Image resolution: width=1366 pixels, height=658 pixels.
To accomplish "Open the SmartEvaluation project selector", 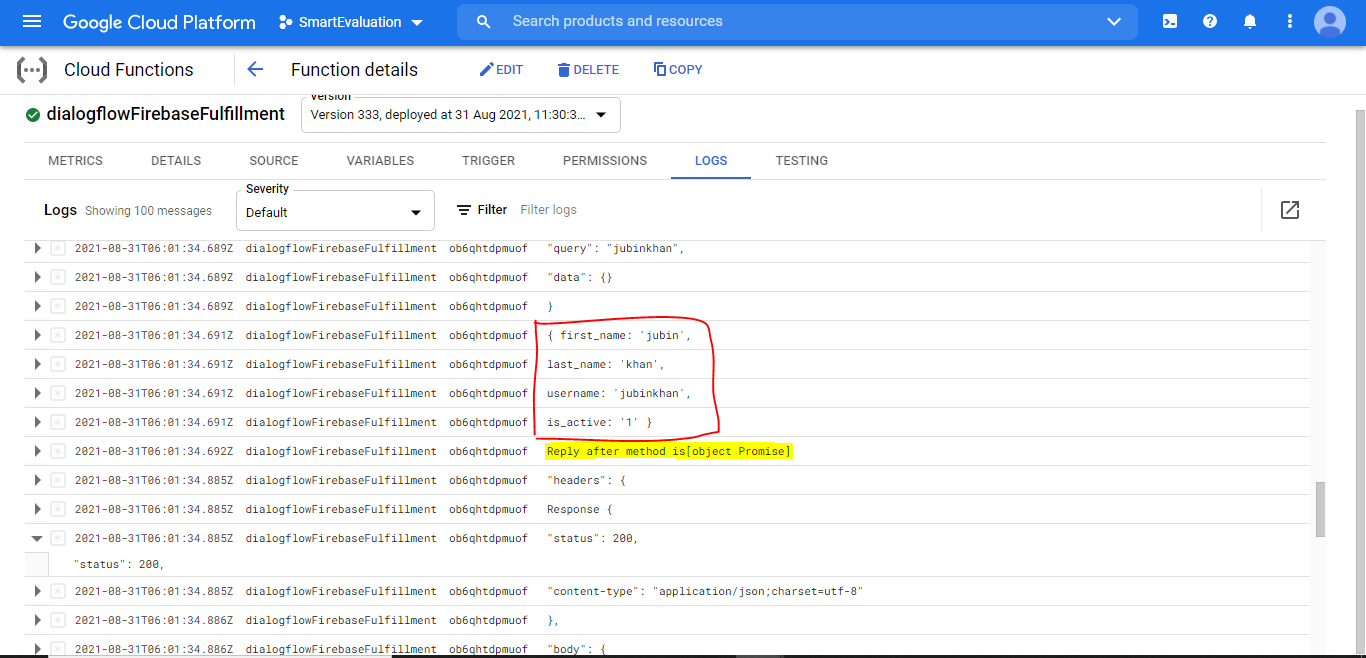I will tap(351, 22).
